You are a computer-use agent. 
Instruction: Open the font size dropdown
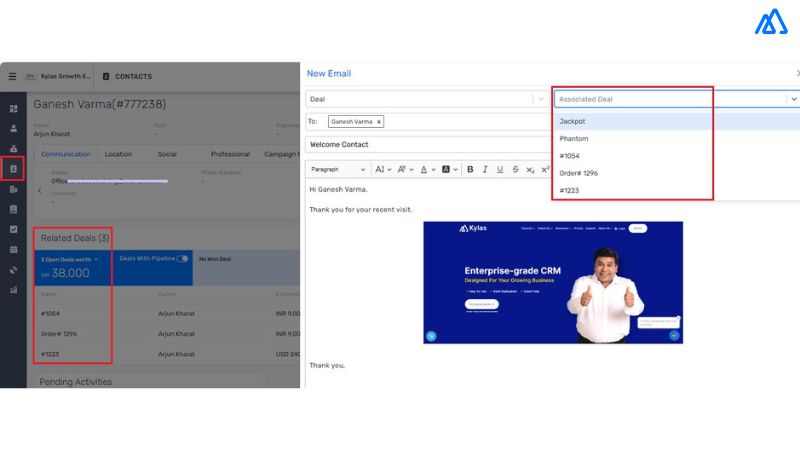coord(383,169)
